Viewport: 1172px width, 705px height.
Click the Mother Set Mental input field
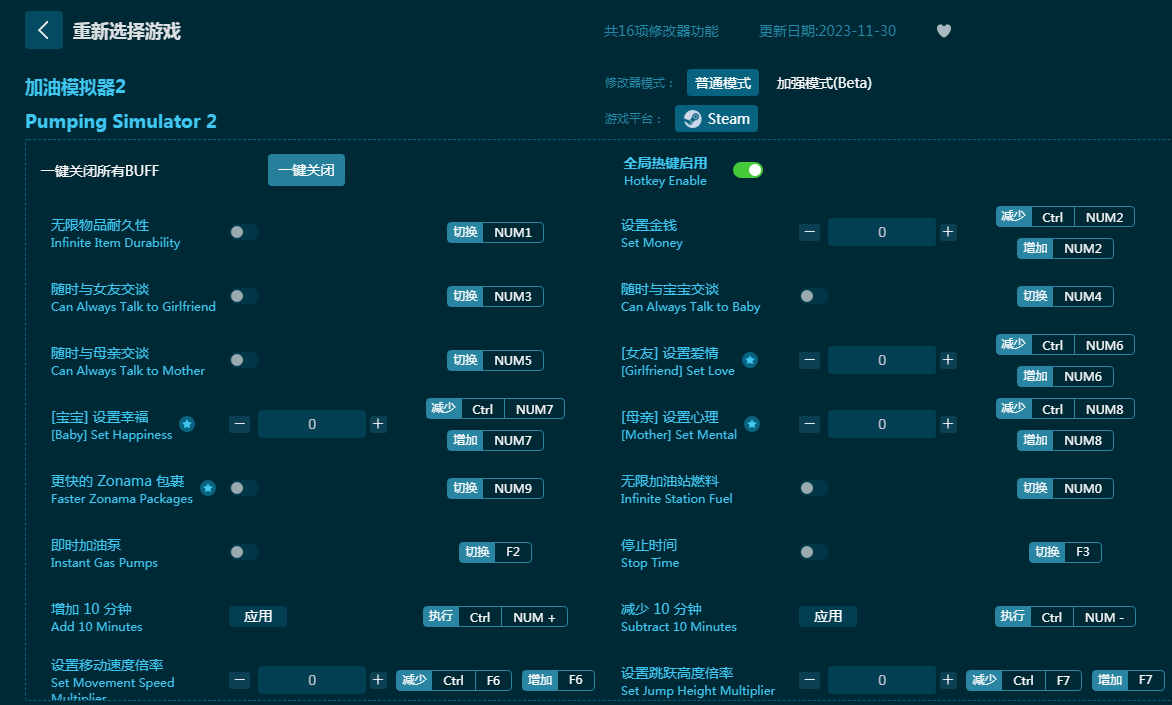point(882,425)
